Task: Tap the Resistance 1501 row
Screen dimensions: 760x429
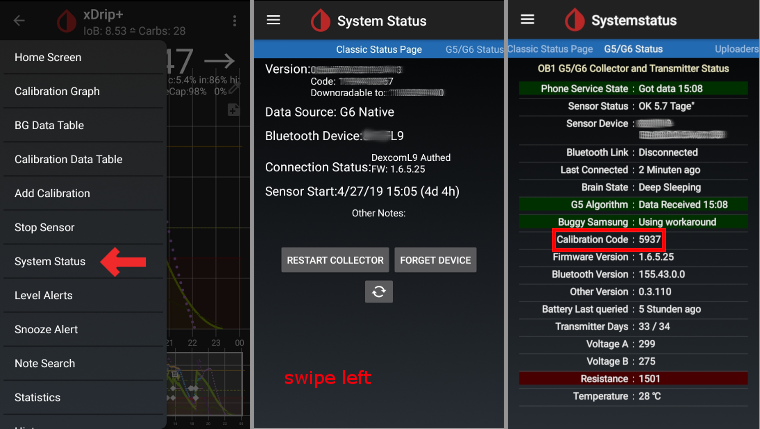Action: [633, 379]
